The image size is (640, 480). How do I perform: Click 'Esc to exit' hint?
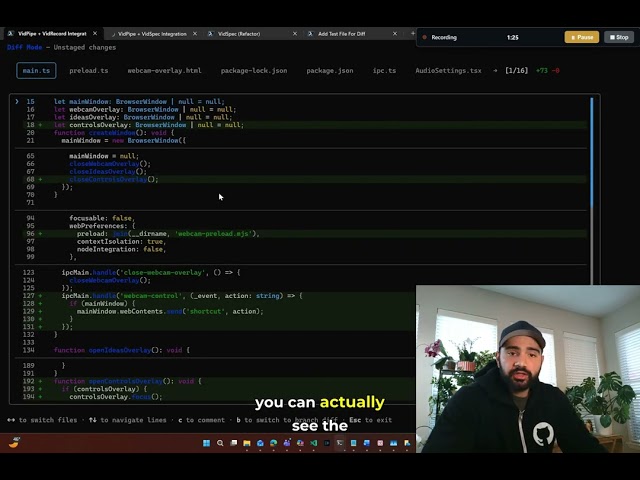point(370,420)
